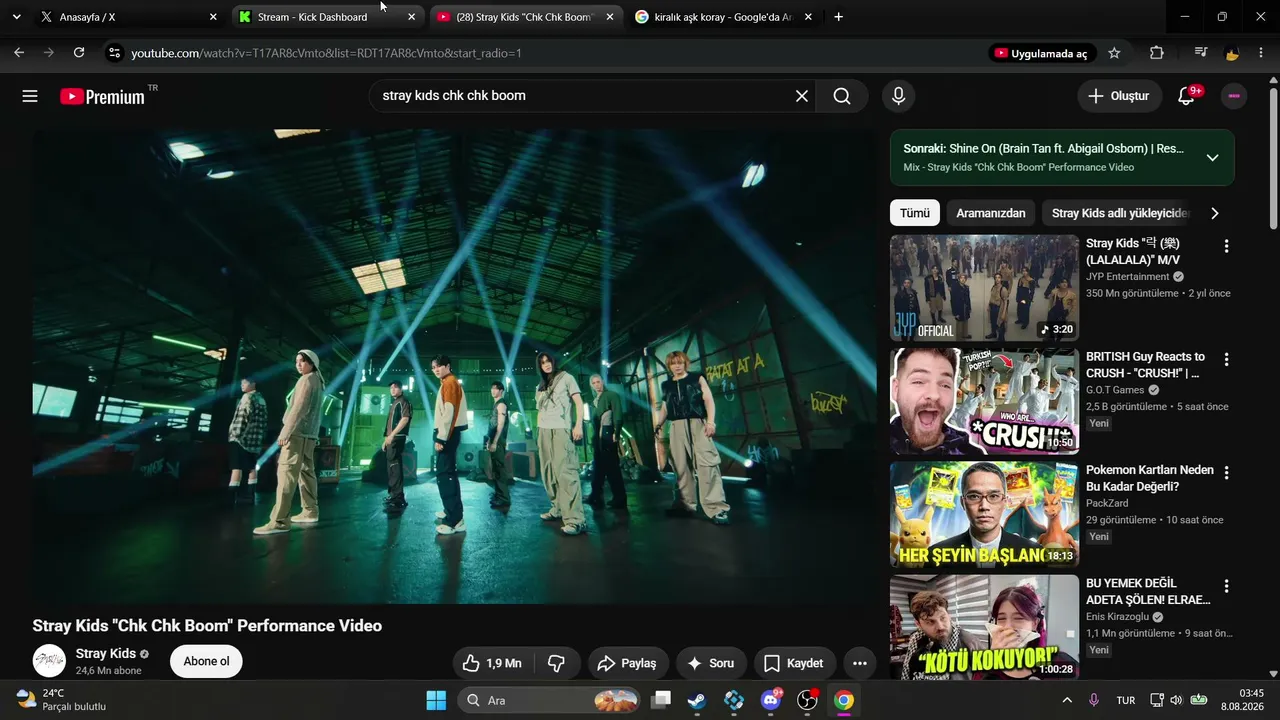The image size is (1280, 720).
Task: Click the magnifier search button
Action: click(x=842, y=96)
